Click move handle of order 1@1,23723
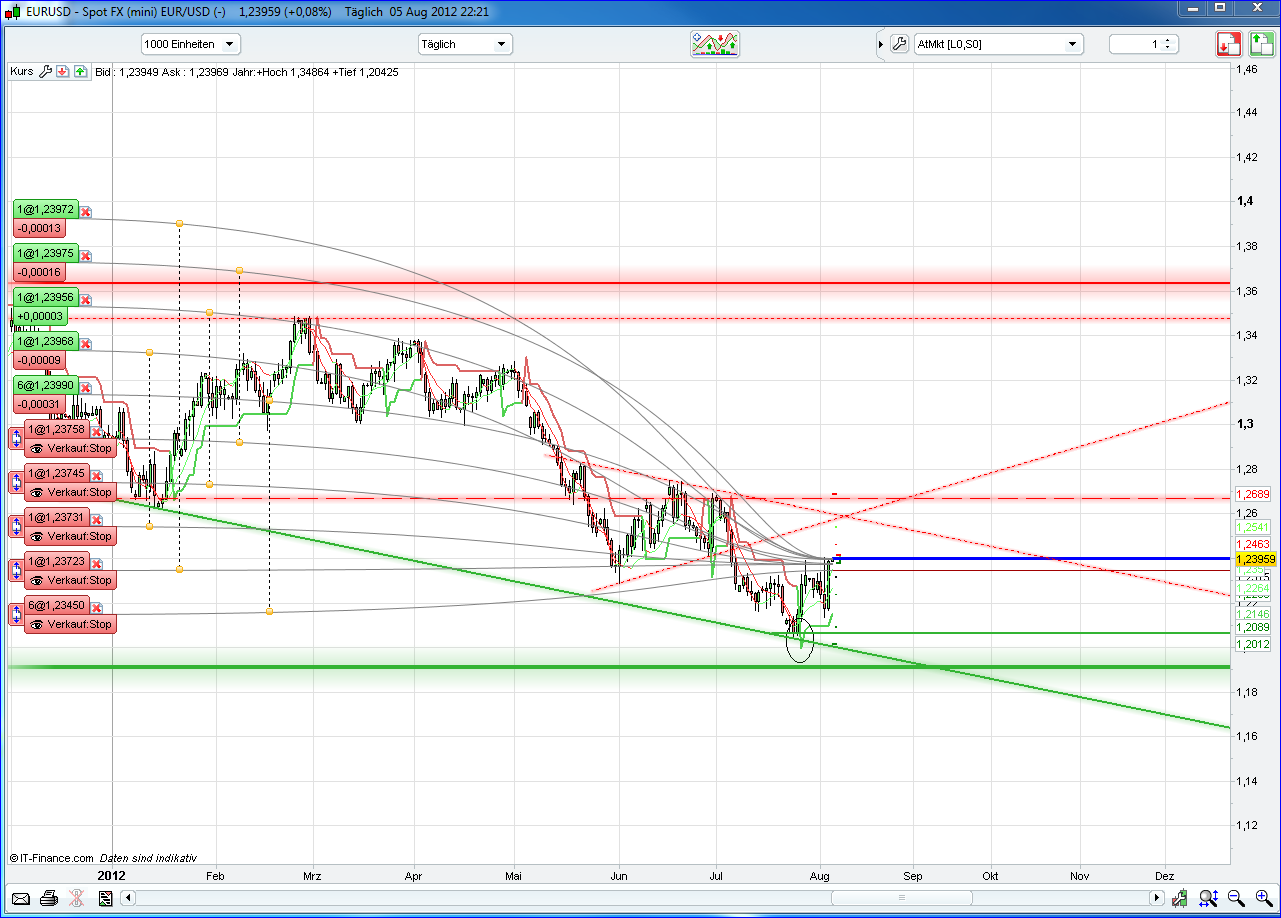 (x=16, y=570)
